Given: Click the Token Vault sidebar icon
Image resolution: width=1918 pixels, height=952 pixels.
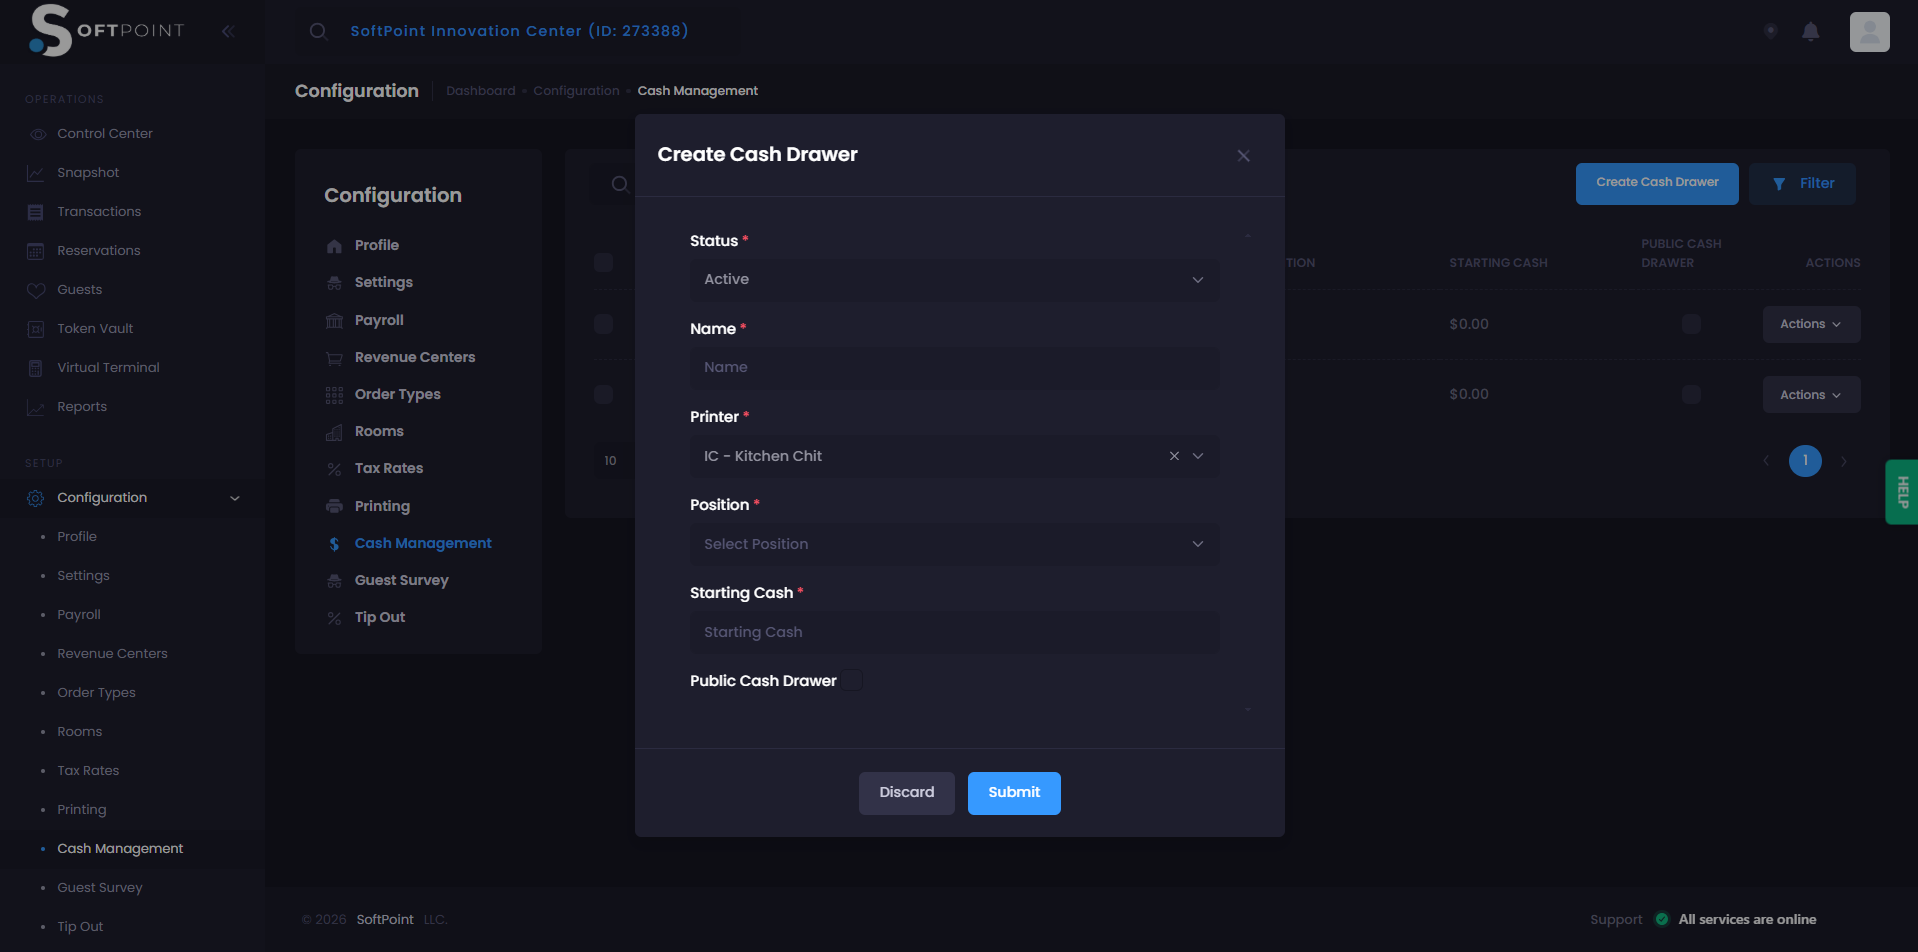Looking at the screenshot, I should 36,329.
